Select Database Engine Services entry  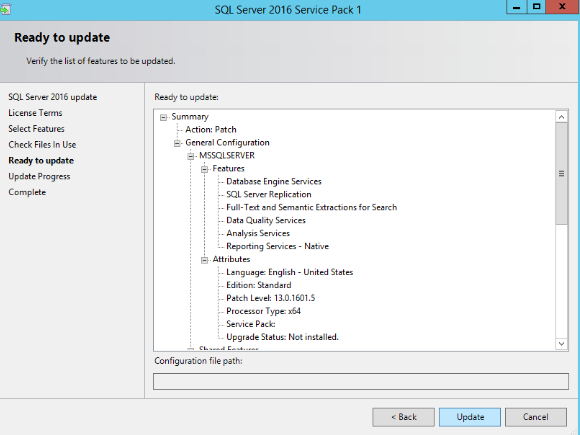(x=274, y=181)
